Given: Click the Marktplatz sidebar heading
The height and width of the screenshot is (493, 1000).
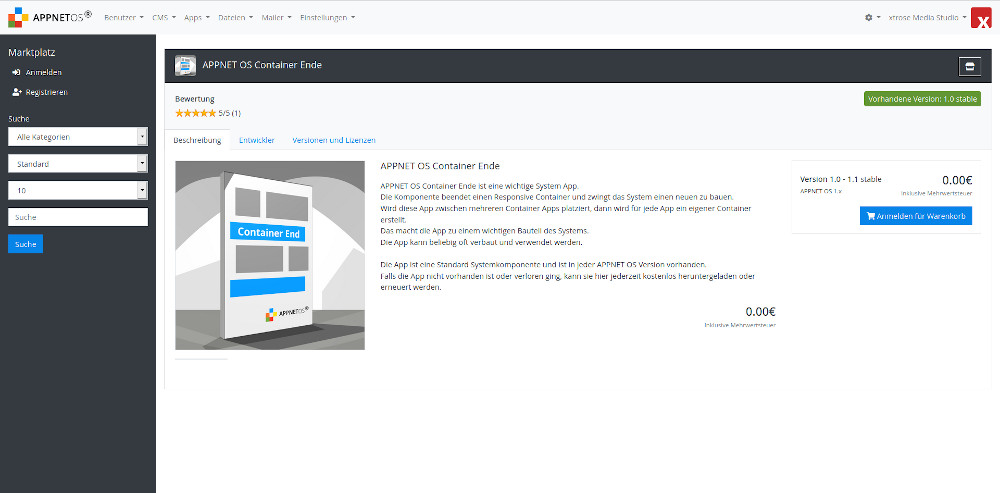Looking at the screenshot, I should coord(32,52).
